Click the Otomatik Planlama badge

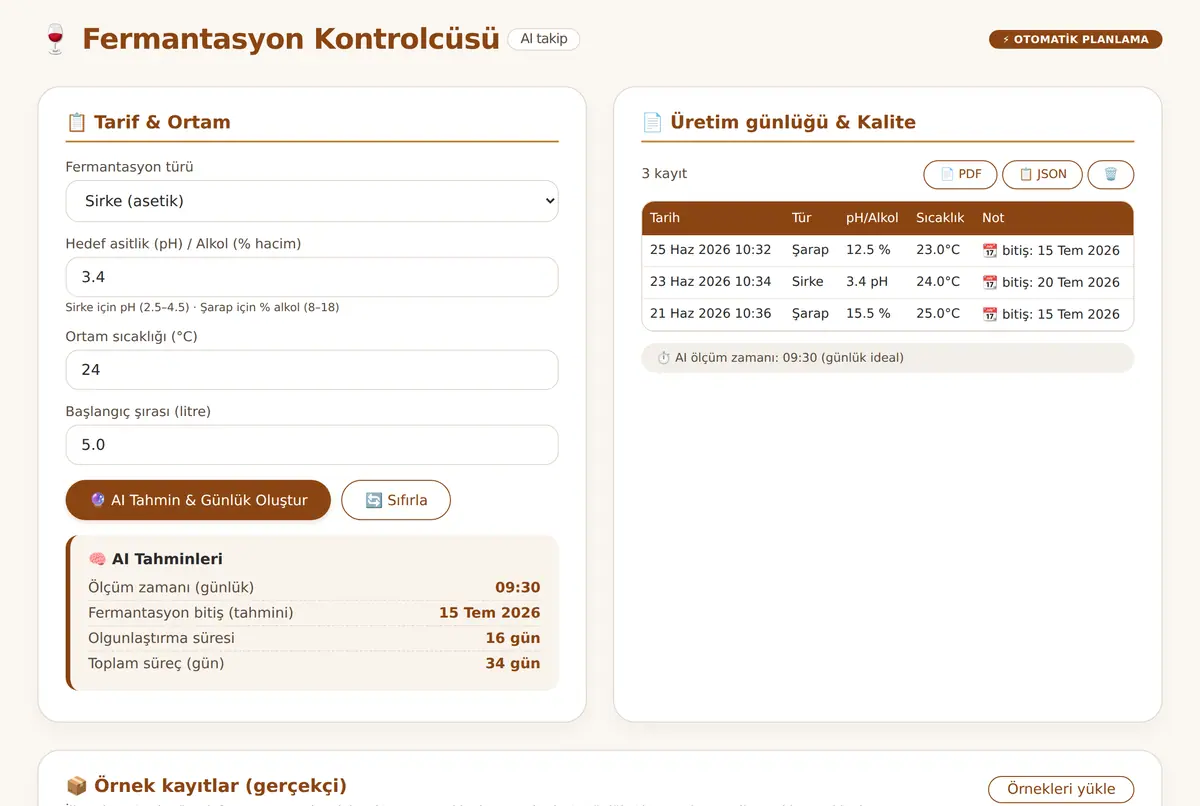[x=1076, y=40]
